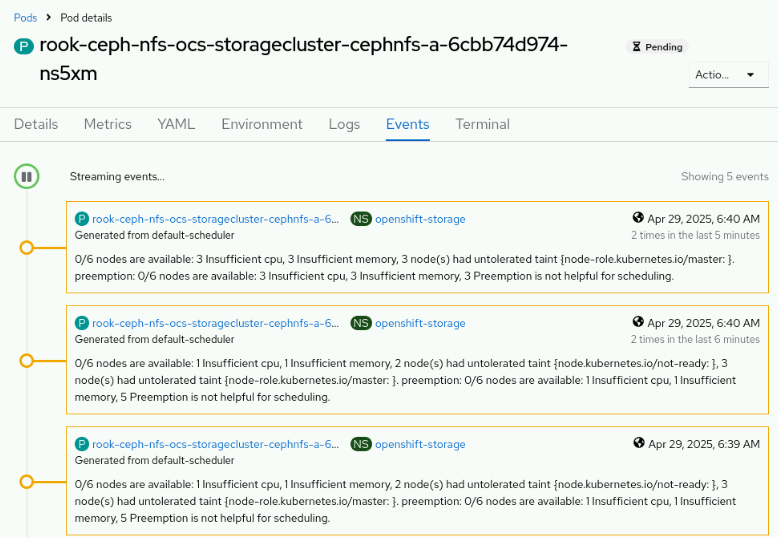The height and width of the screenshot is (538, 778).
Task: Click the Pods breadcrumb link
Action: click(x=25, y=18)
